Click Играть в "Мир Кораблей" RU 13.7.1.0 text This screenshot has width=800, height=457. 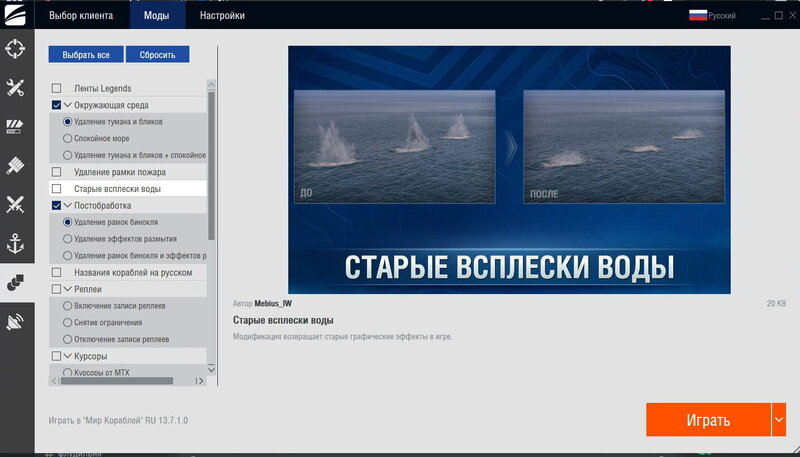click(x=118, y=421)
